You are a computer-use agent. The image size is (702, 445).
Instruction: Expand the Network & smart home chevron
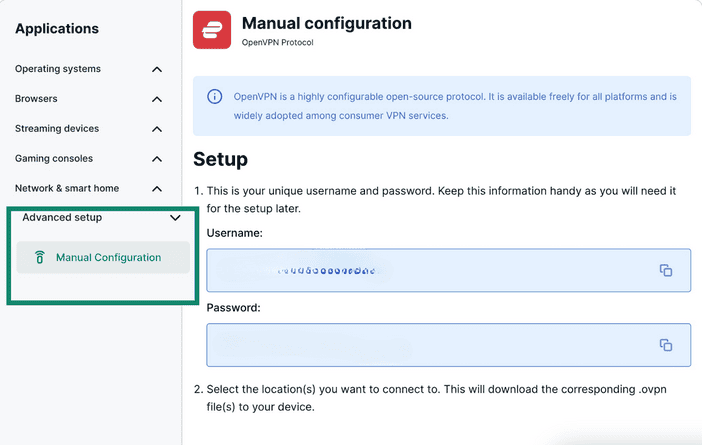click(x=157, y=189)
